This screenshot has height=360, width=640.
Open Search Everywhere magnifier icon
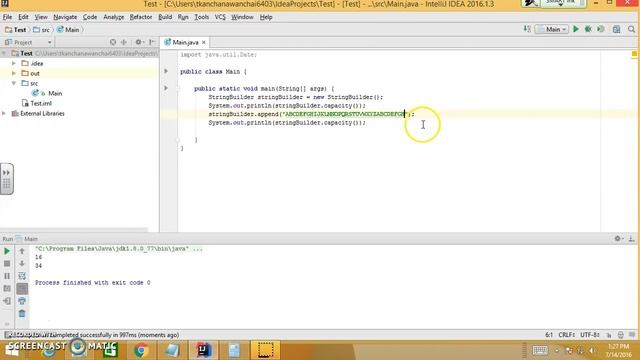pyautogui.click(x=631, y=29)
